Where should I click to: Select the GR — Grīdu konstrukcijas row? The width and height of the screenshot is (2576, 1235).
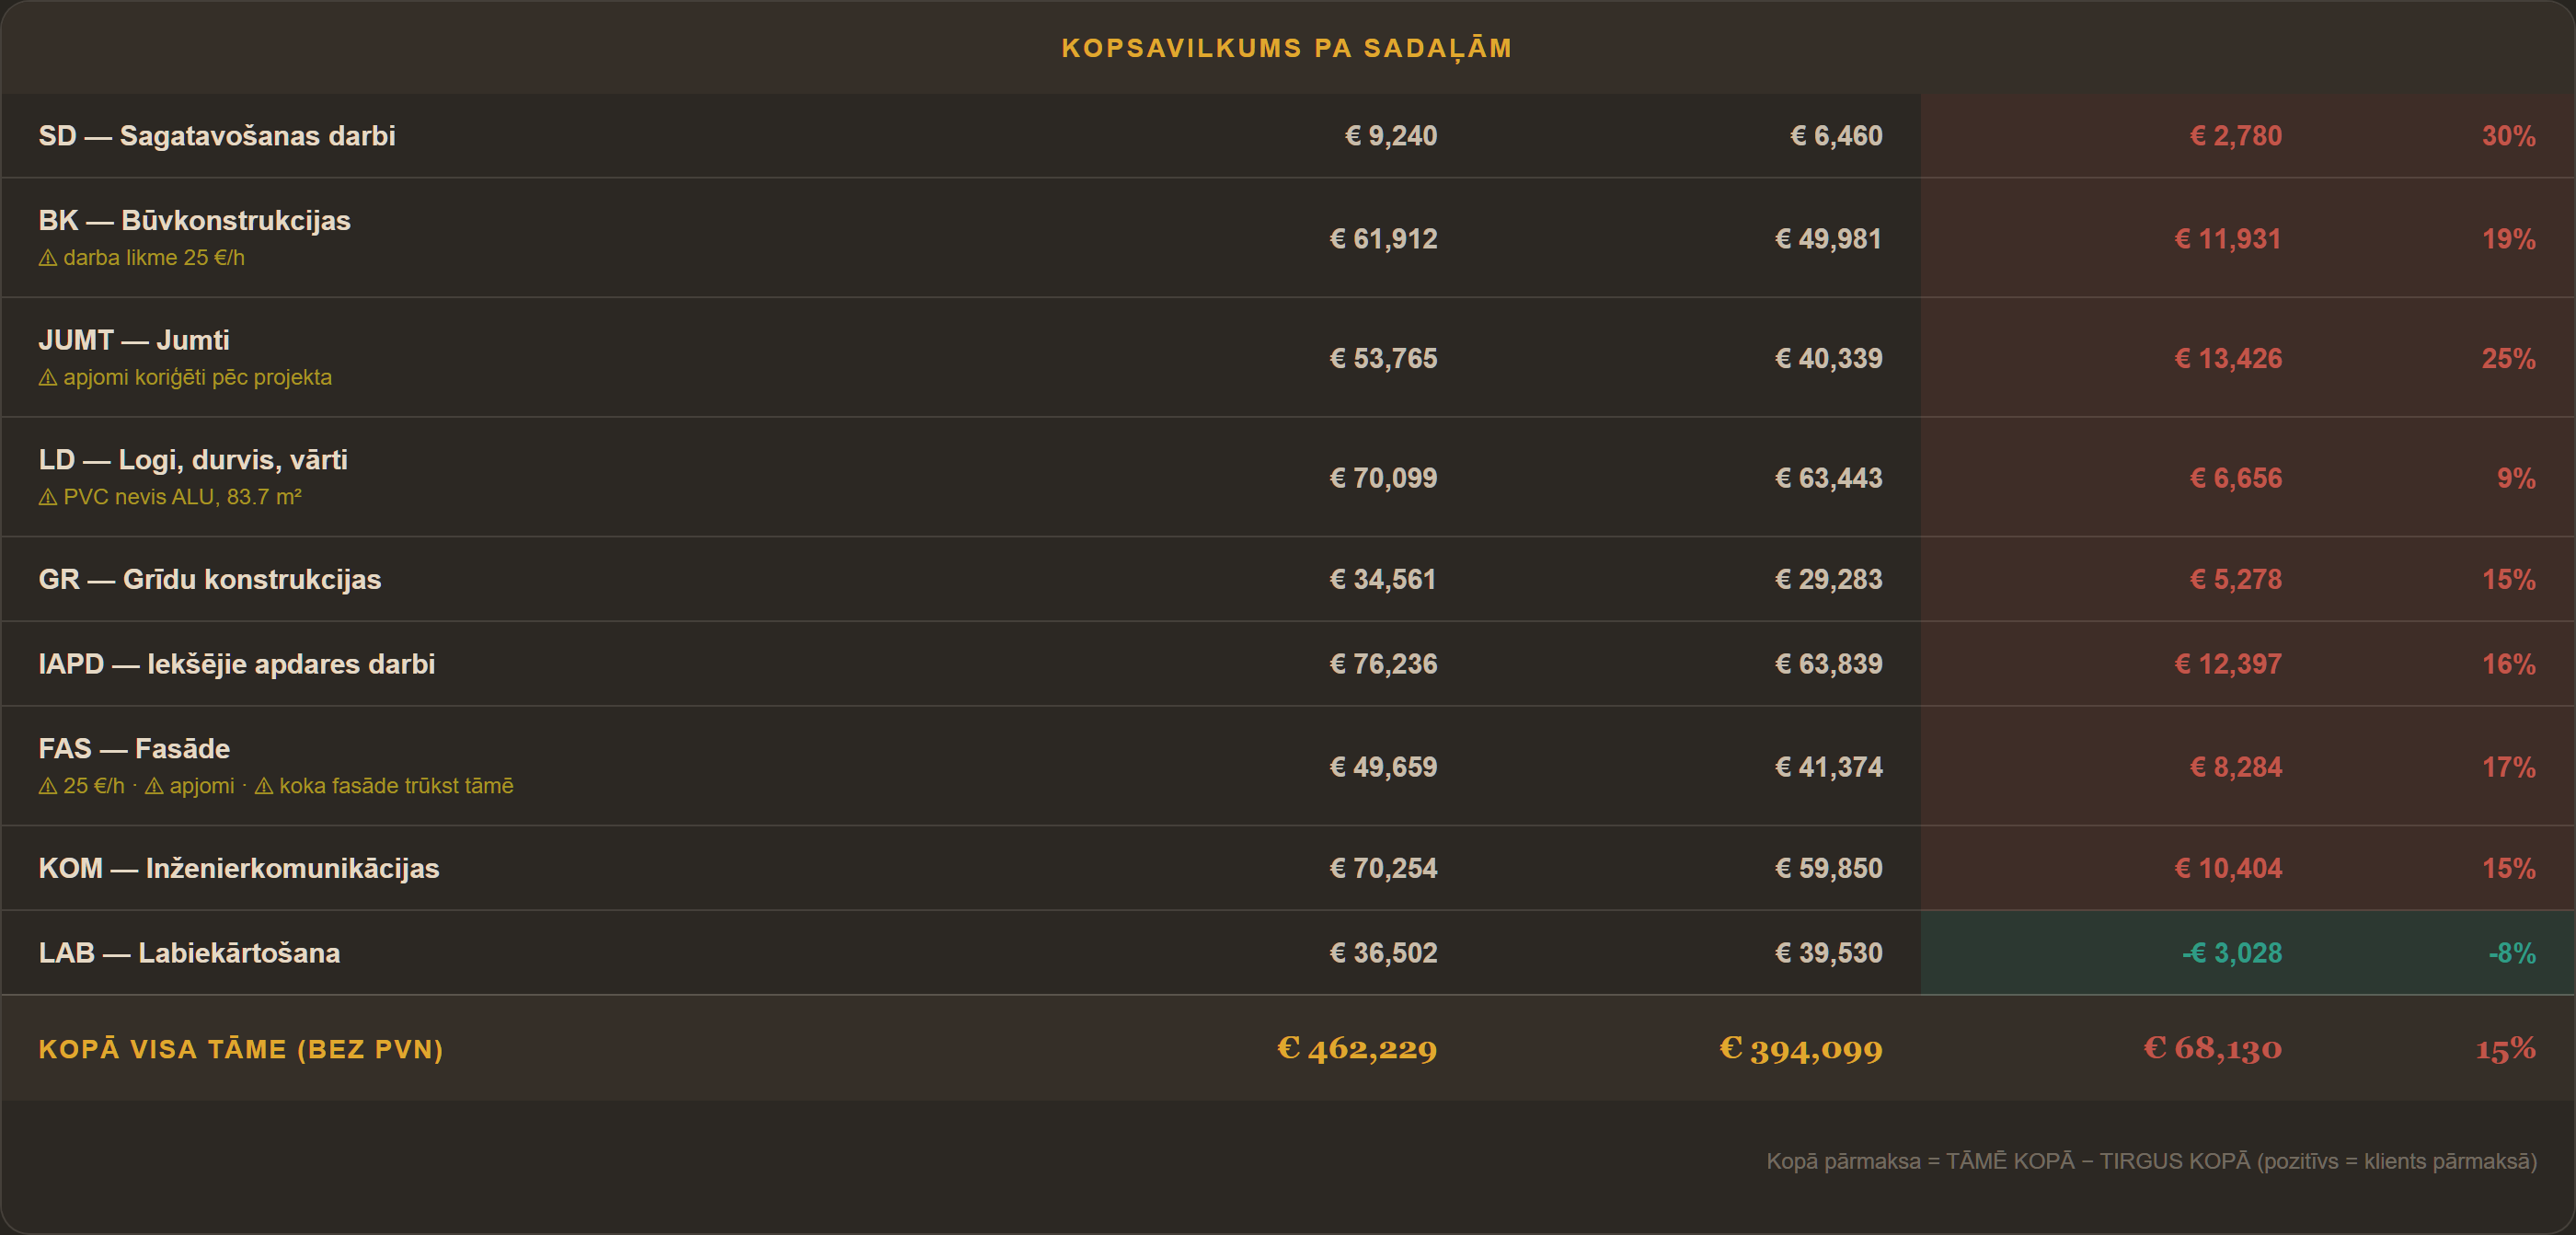(1288, 579)
